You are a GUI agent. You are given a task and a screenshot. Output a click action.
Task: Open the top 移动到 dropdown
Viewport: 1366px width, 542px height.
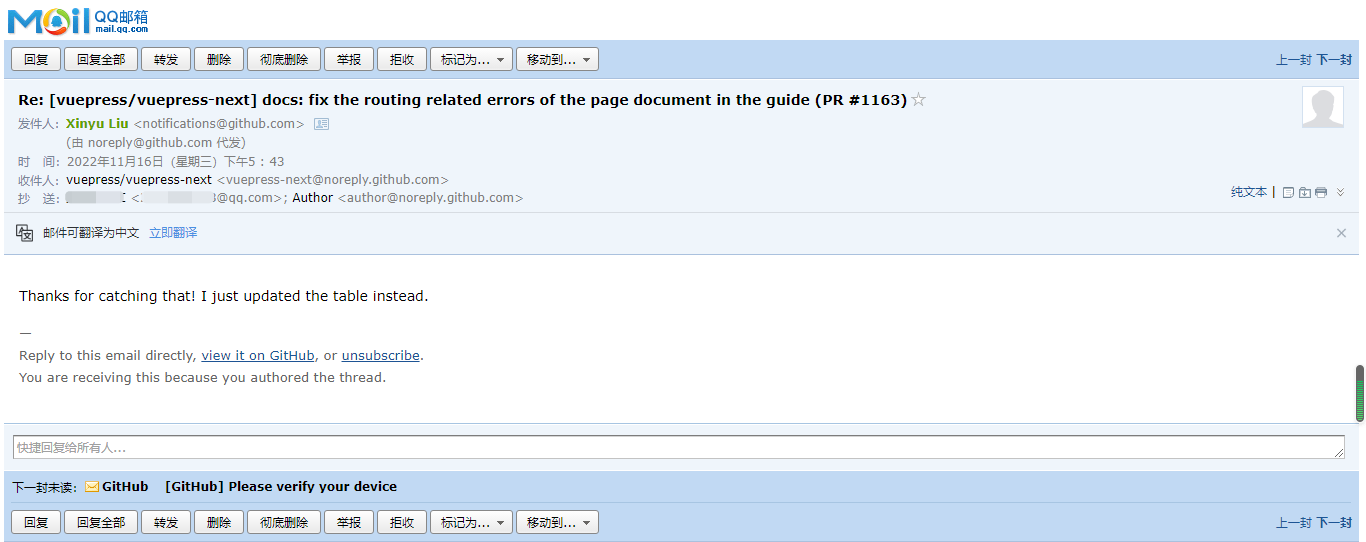[x=557, y=60]
